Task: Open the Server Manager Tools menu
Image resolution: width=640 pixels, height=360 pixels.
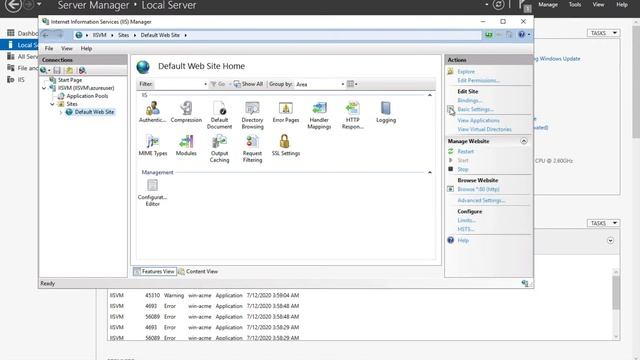Action: click(x=575, y=5)
